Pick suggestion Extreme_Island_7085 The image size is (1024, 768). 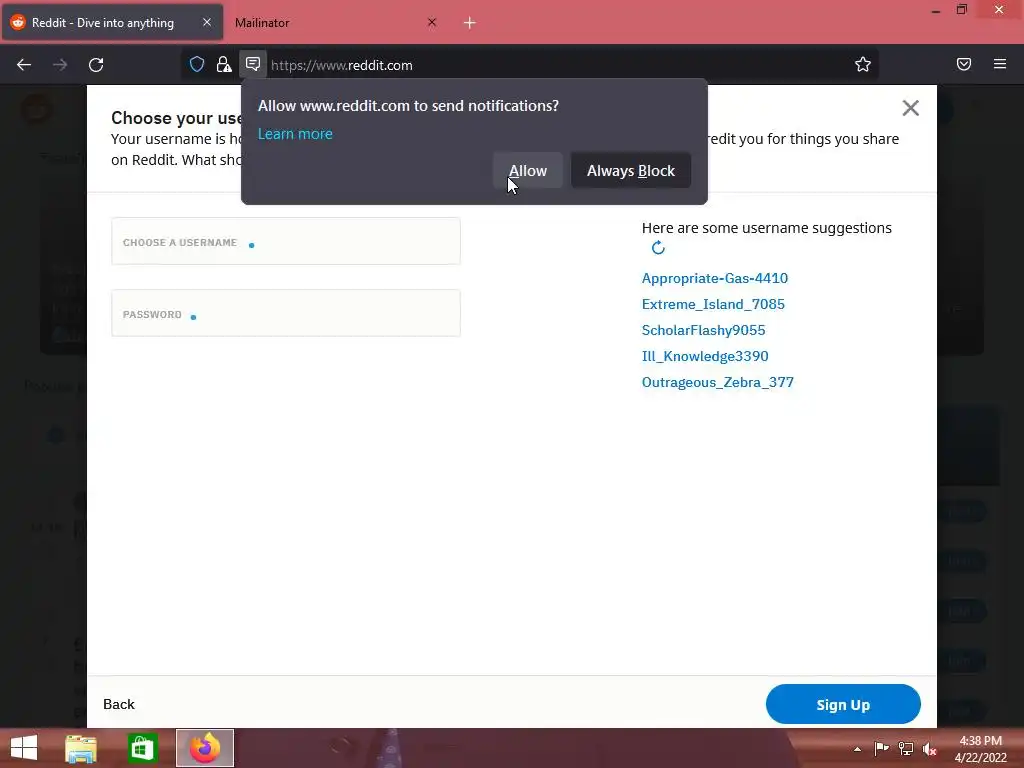pos(713,304)
